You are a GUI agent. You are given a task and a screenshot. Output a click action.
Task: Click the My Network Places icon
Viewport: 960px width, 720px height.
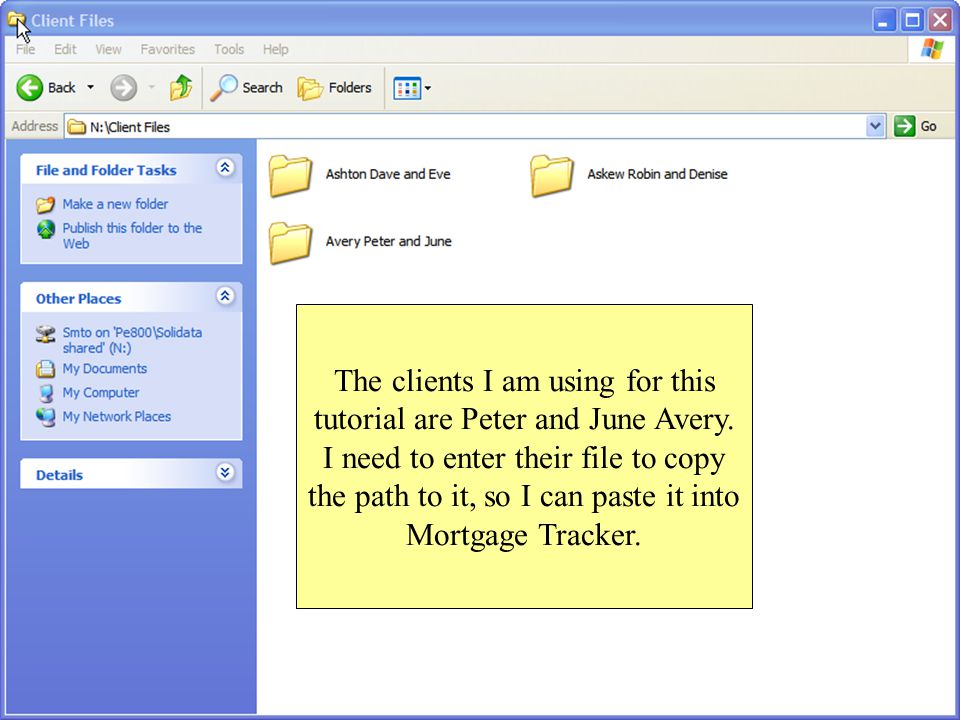click(x=45, y=417)
